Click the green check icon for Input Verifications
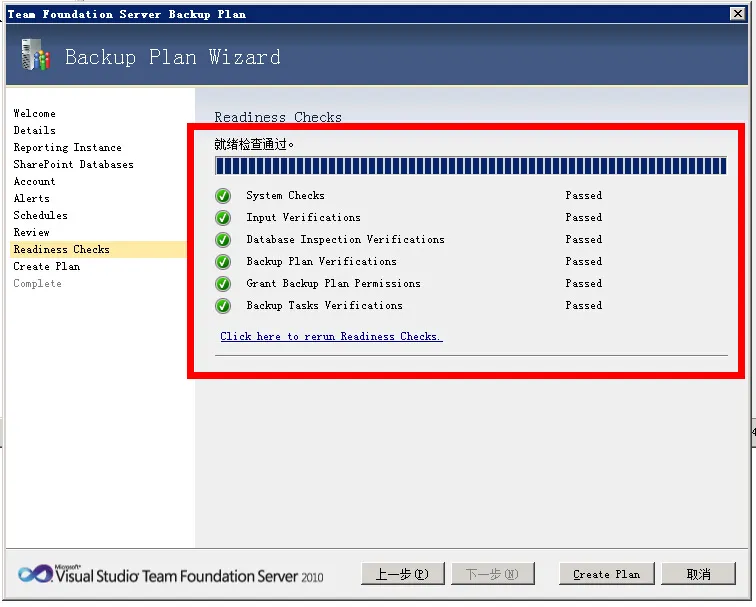 pos(223,218)
